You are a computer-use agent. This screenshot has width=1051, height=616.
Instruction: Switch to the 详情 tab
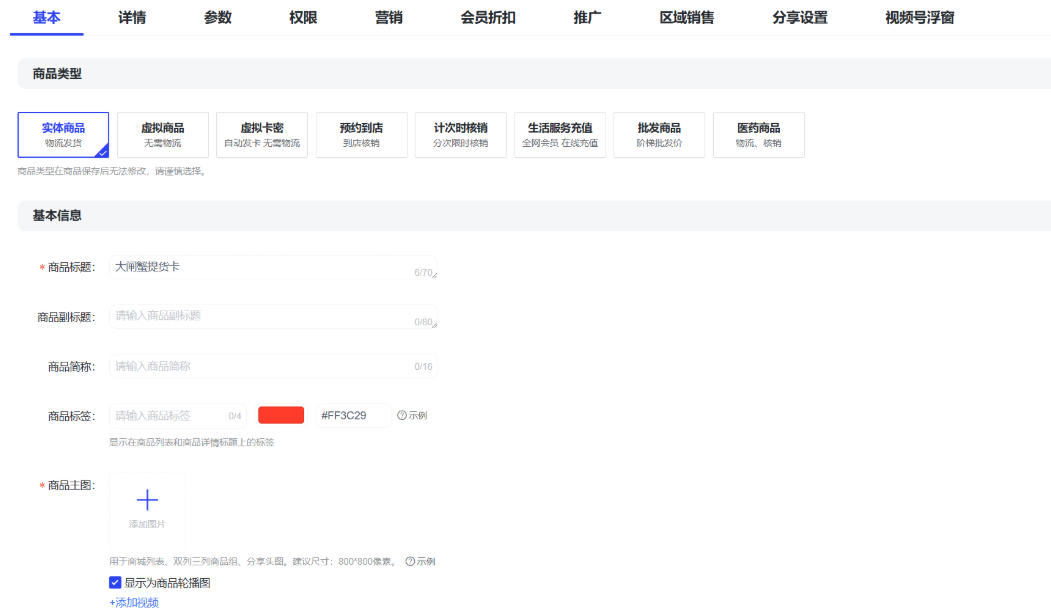point(132,17)
